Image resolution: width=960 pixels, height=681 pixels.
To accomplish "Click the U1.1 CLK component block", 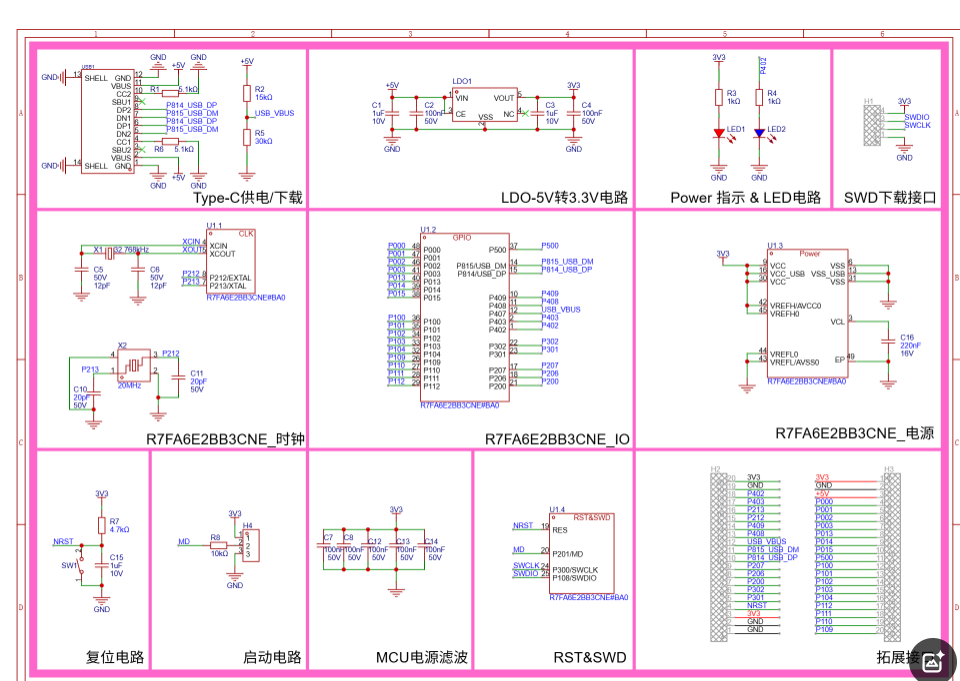I will point(231,261).
